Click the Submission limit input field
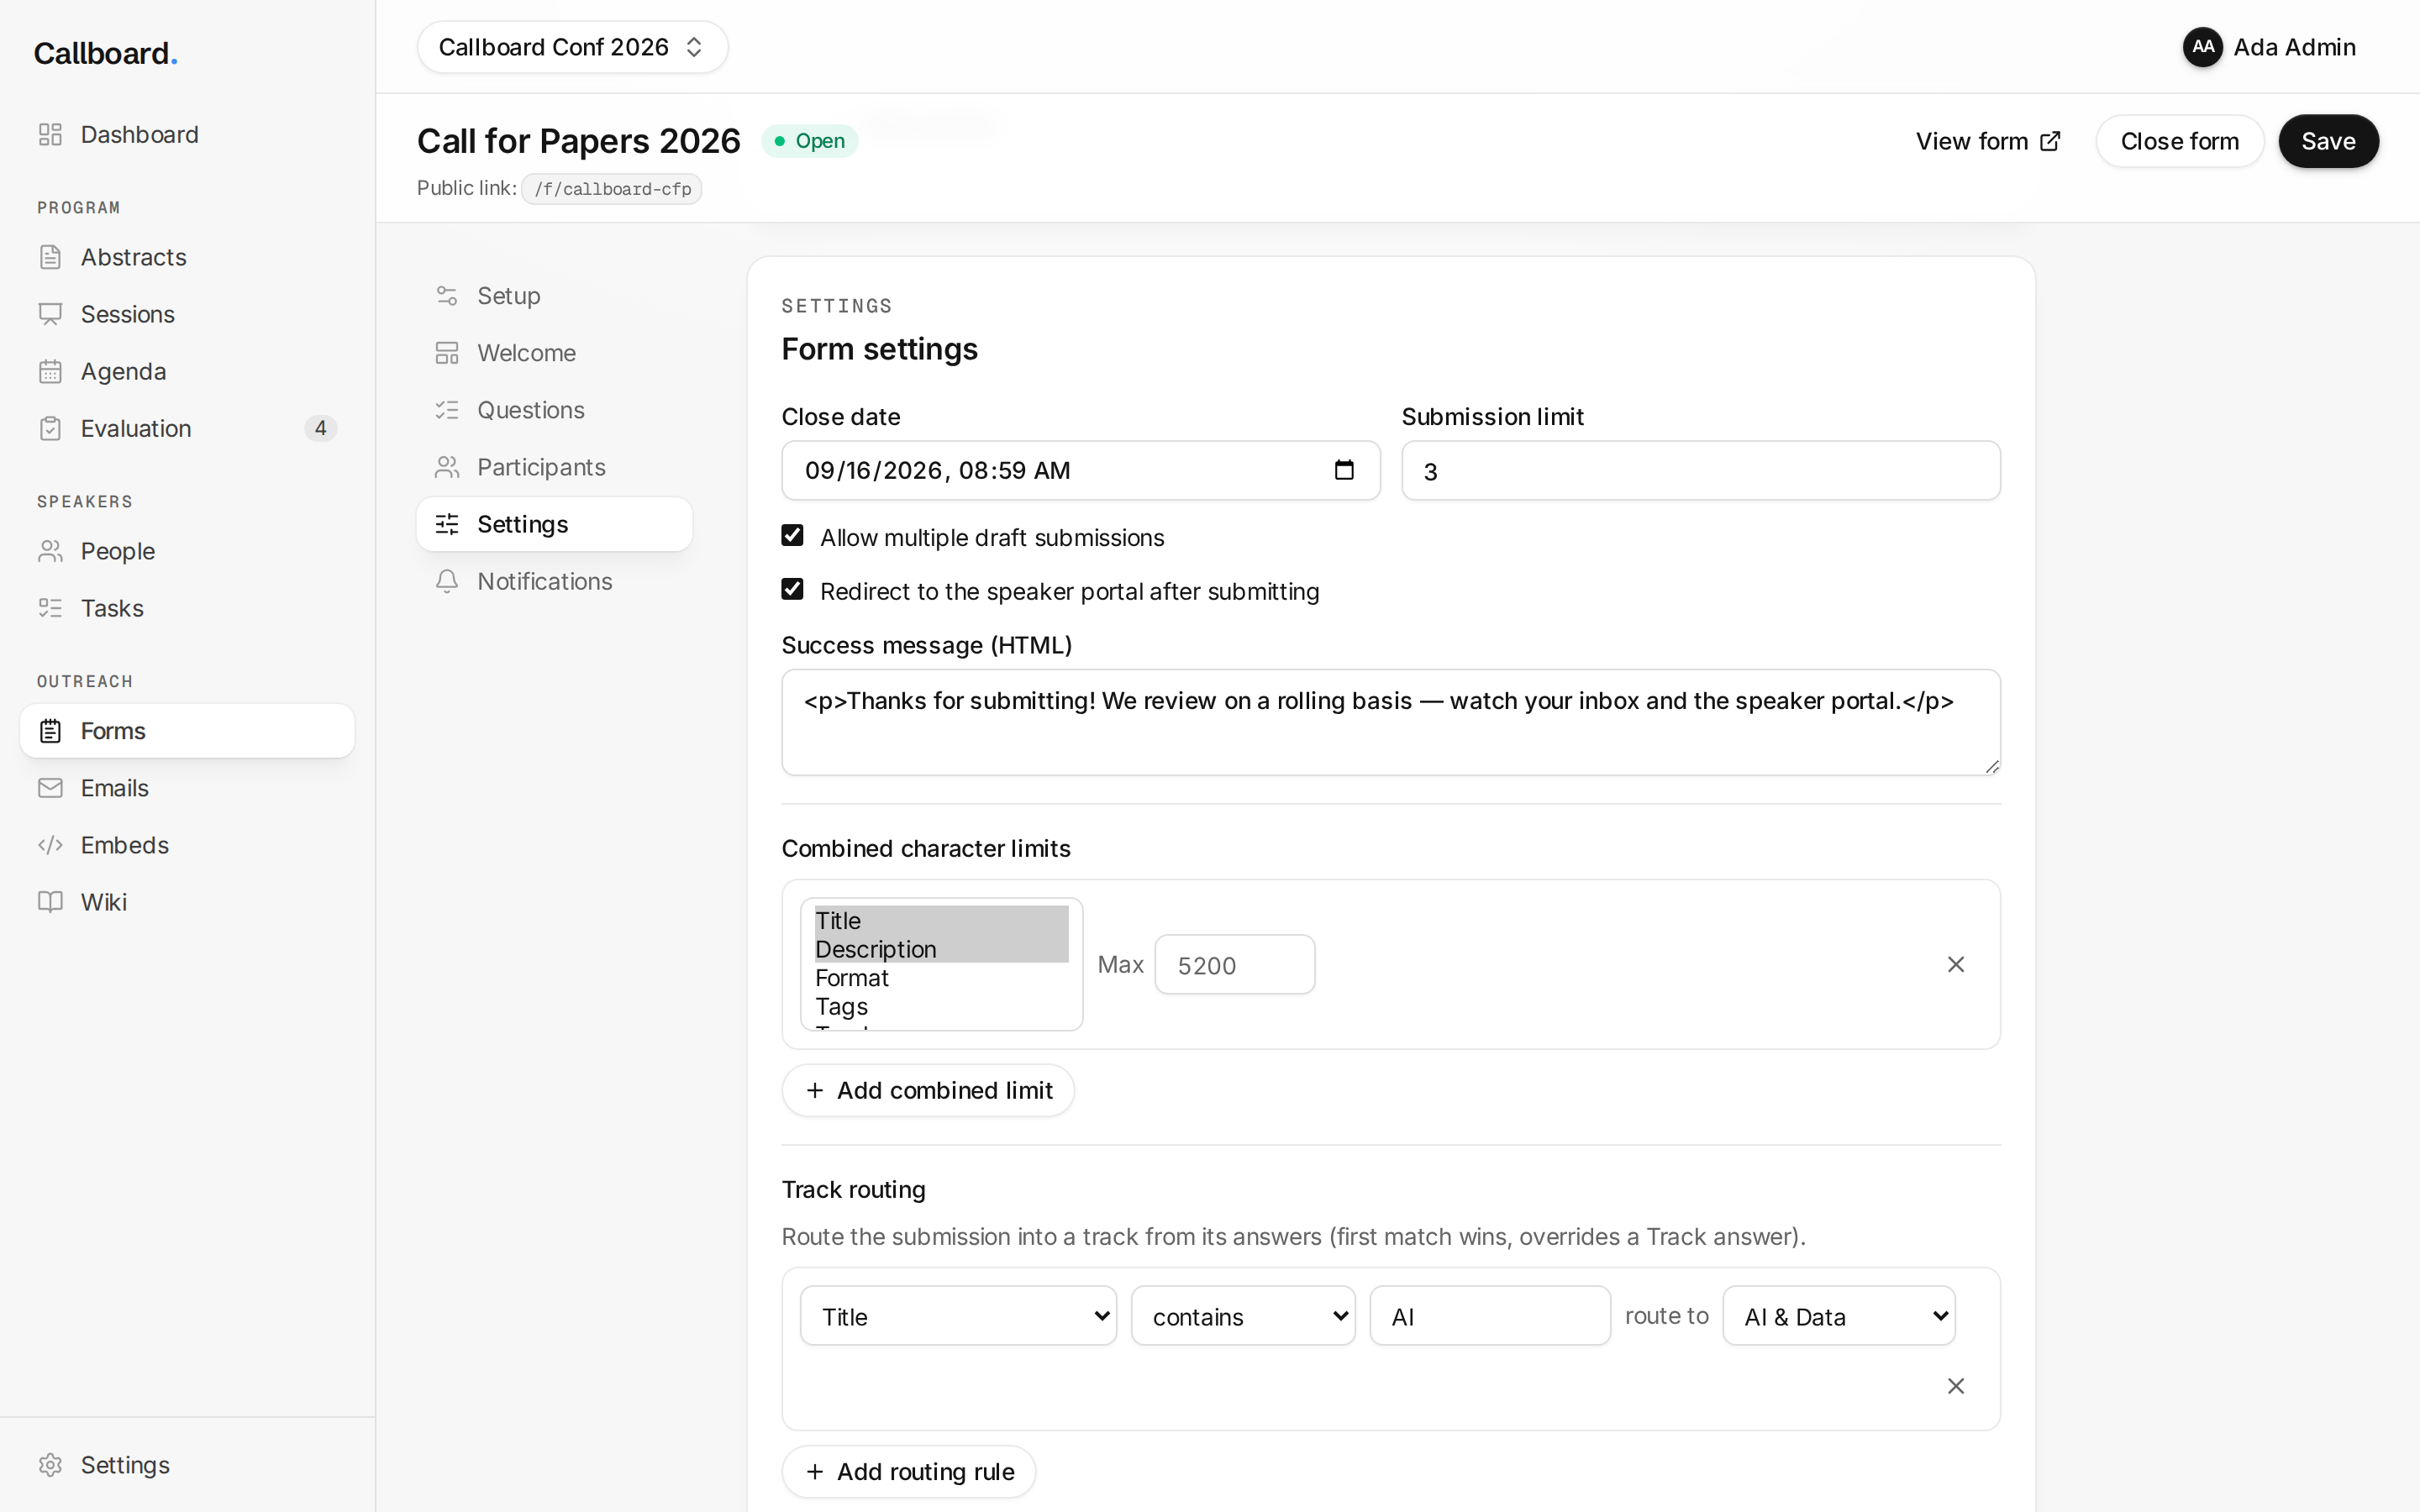 [1700, 470]
